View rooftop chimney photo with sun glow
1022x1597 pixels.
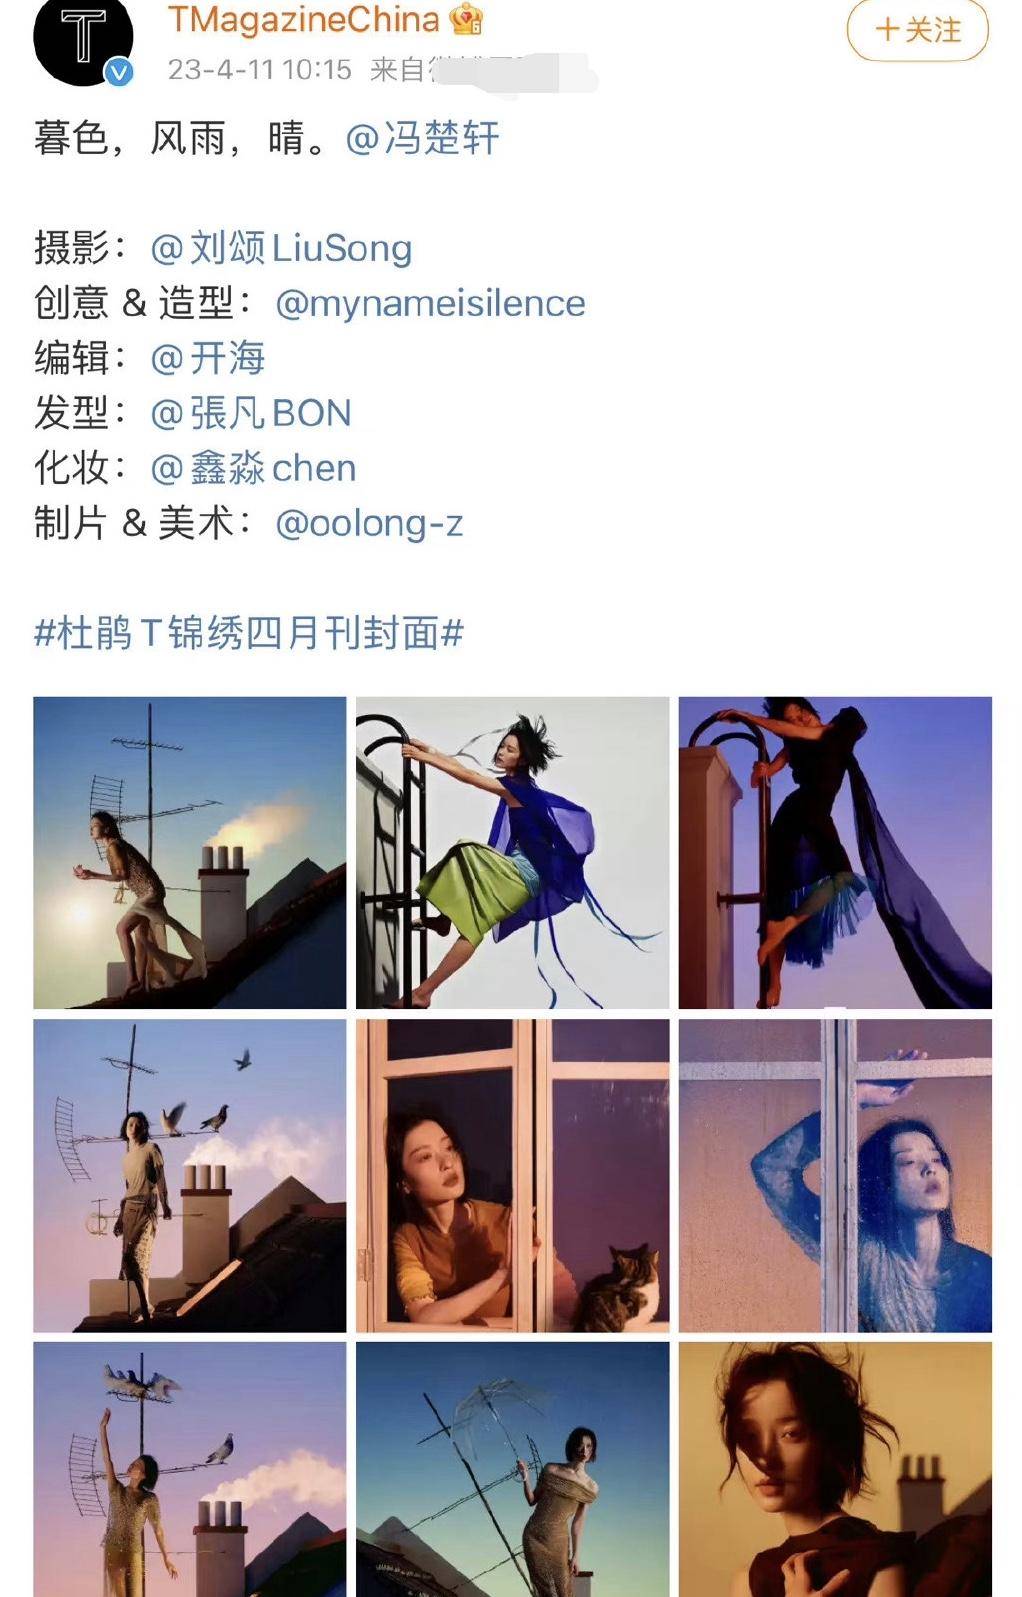coord(190,853)
